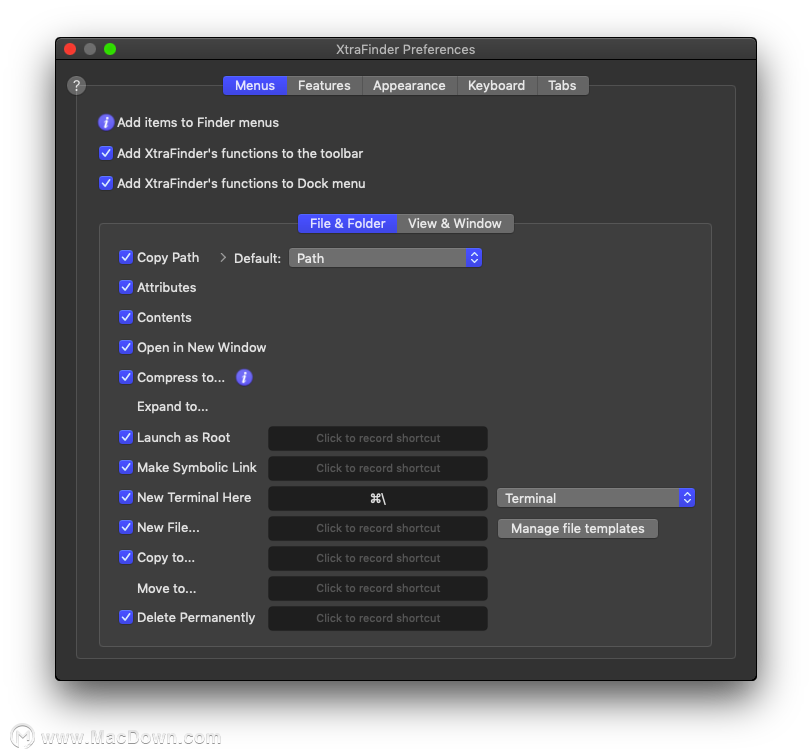Image resolution: width=812 pixels, height=754 pixels.
Task: Open the Default Path dropdown
Action: point(385,258)
